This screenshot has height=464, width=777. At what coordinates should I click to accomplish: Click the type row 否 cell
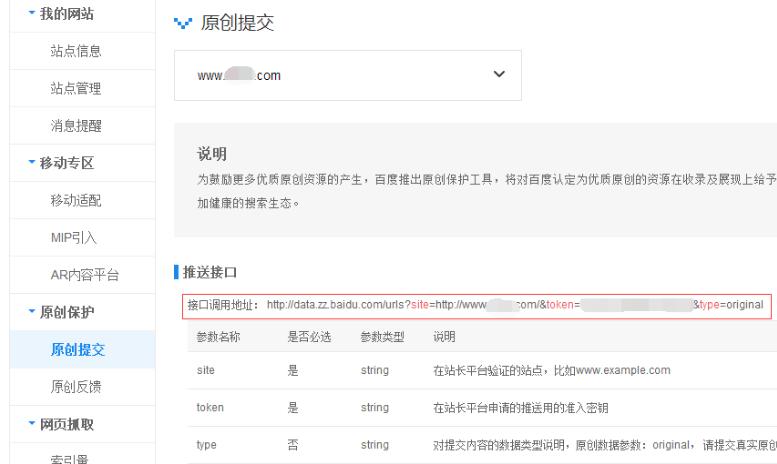pyautogui.click(x=293, y=445)
